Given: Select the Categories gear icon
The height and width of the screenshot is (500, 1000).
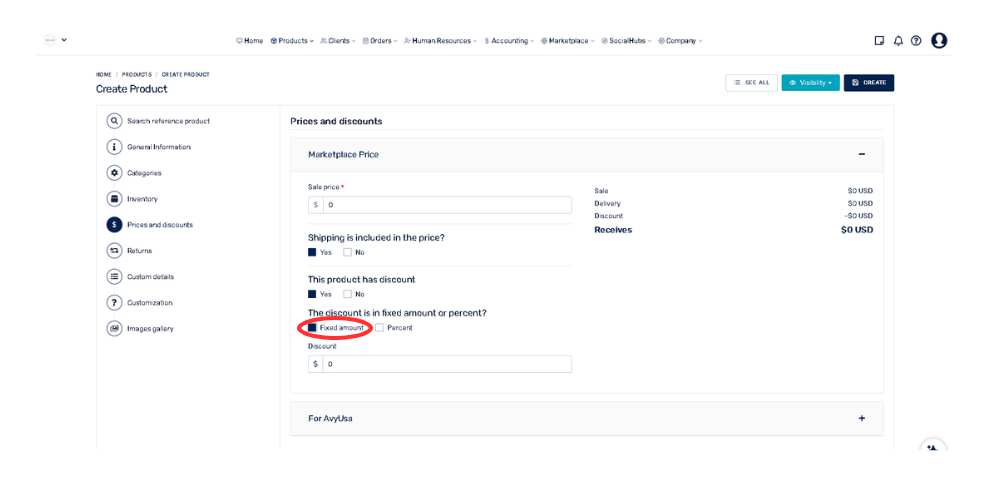Looking at the screenshot, I should 114,173.
